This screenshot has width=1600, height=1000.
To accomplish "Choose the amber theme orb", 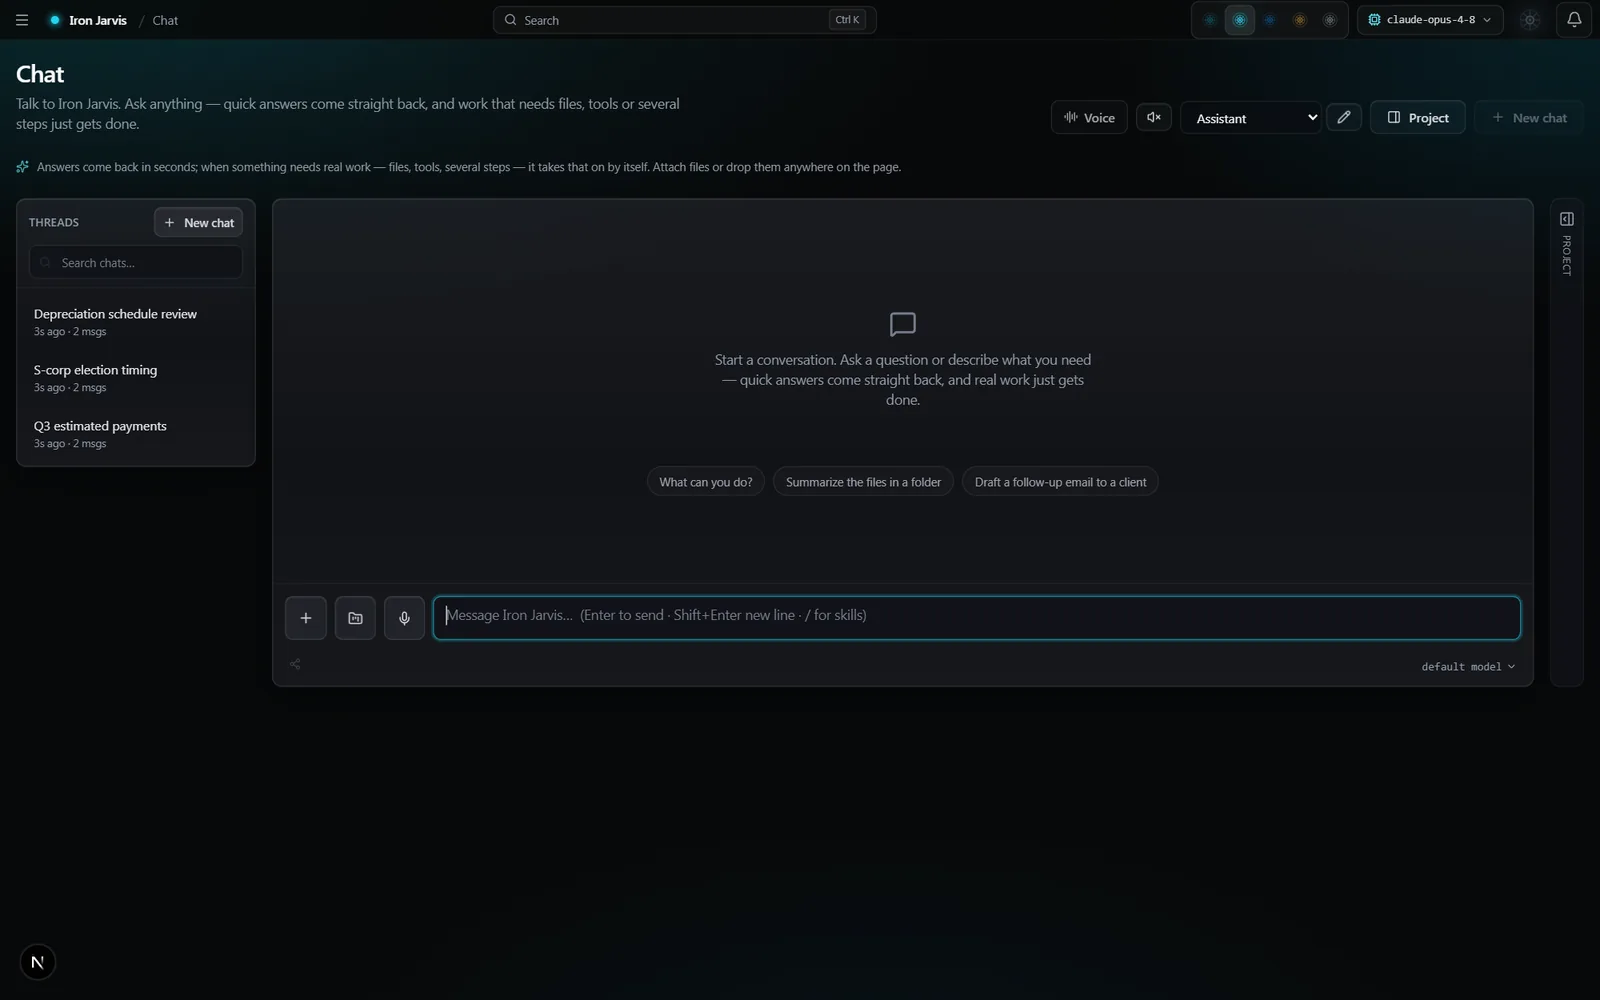I will (x=1299, y=20).
